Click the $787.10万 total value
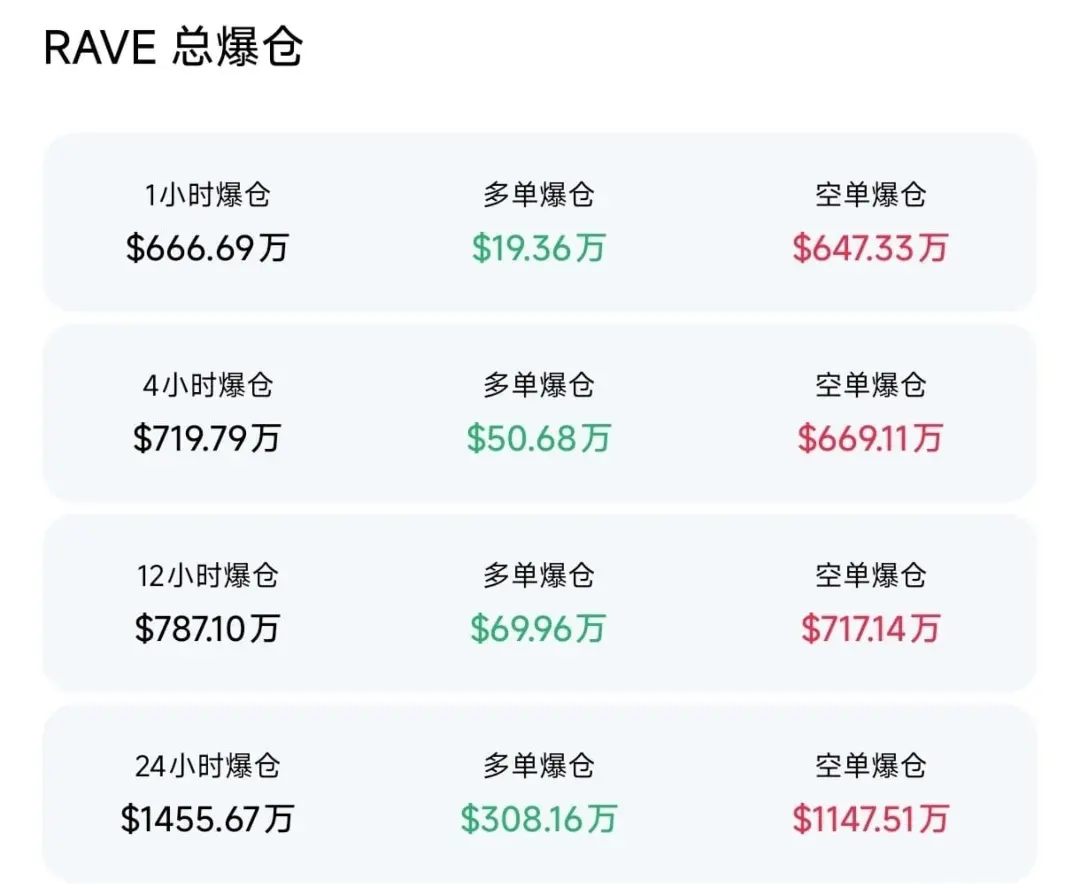The width and height of the screenshot is (1080, 884). 207,629
